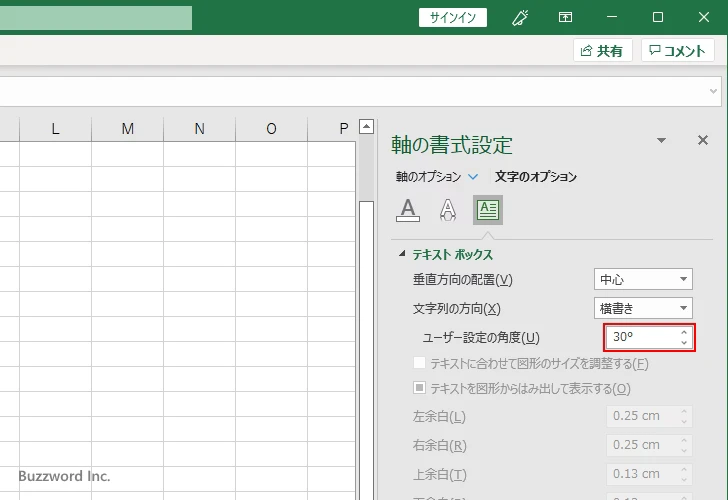Click the 文字列の方向(X) label
Viewport: 728px width, 500px height.
(456, 309)
